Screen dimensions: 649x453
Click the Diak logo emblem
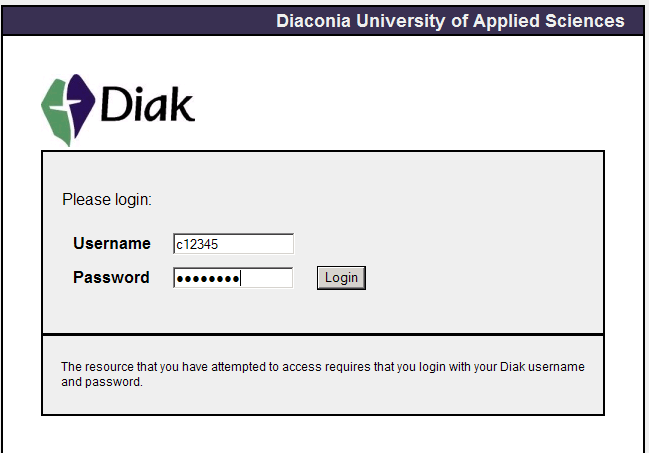pyautogui.click(x=68, y=110)
